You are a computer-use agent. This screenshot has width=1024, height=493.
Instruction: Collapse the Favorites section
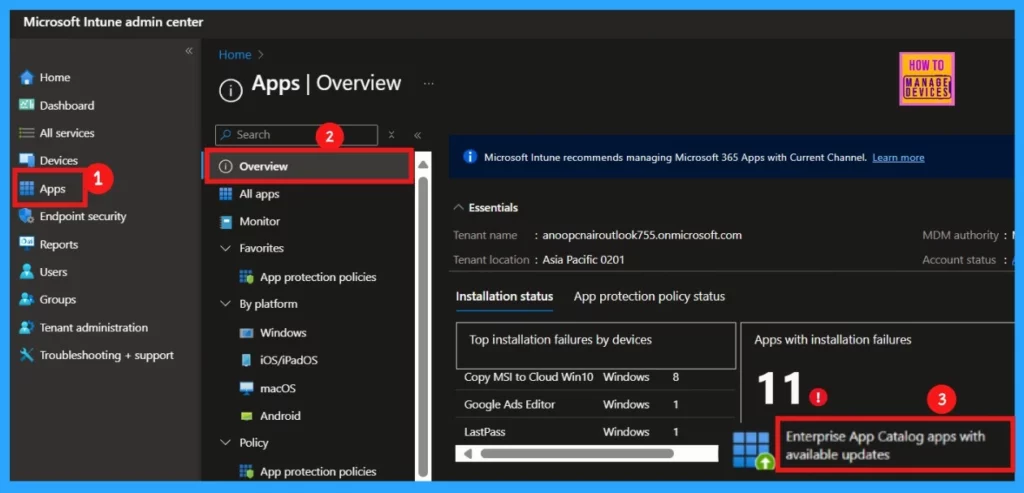(226, 249)
